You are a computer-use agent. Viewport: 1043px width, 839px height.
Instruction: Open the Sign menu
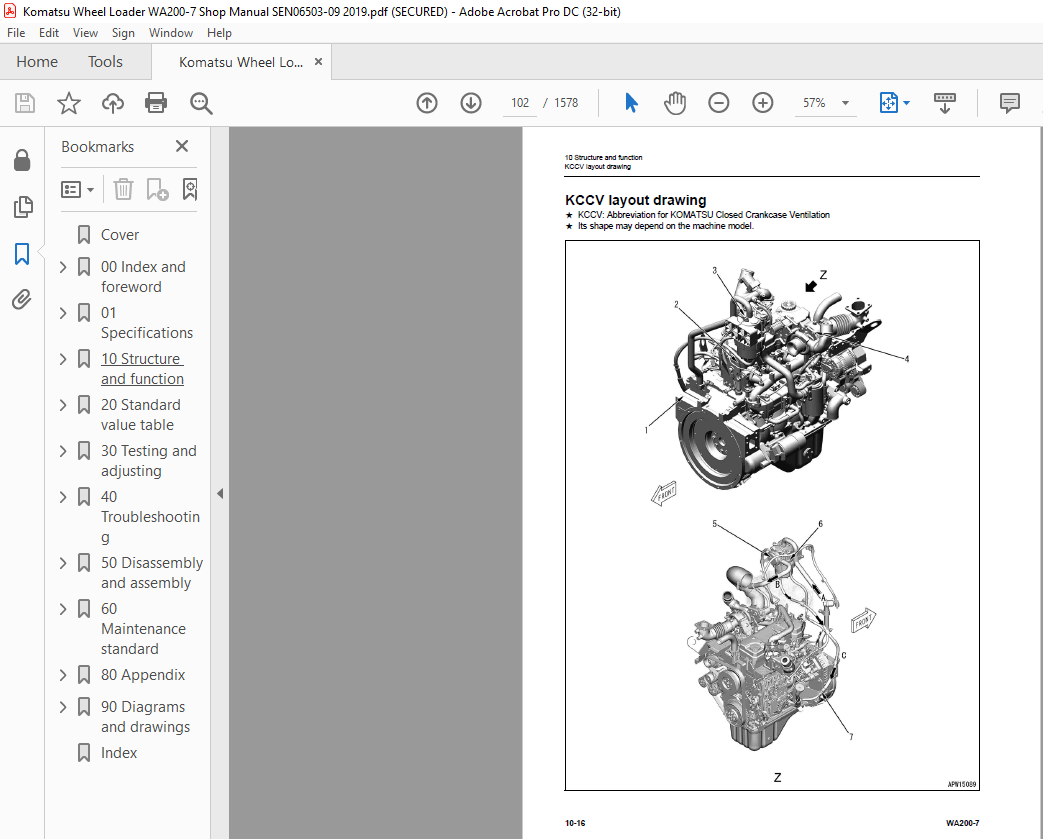[123, 33]
